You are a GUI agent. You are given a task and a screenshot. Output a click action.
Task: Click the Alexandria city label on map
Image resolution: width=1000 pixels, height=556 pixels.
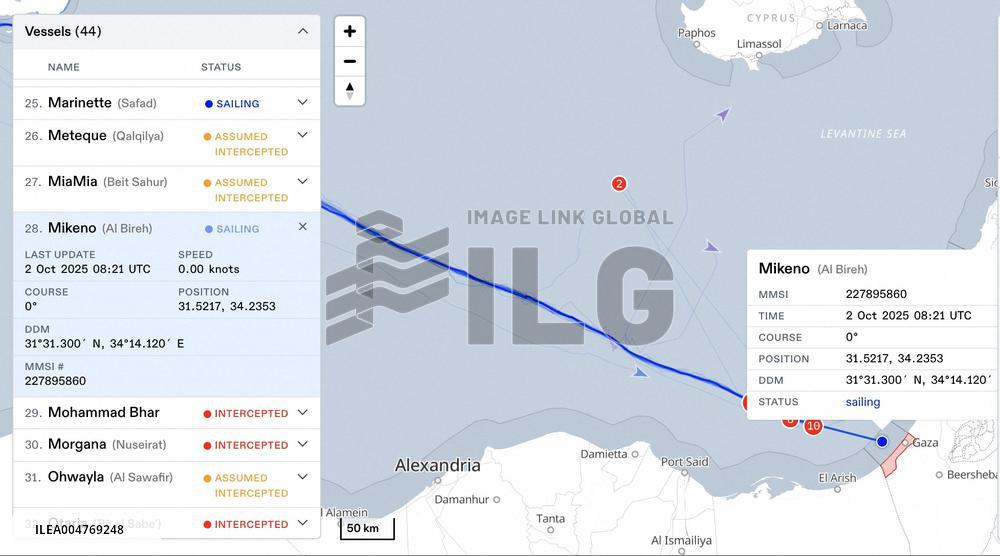tap(438, 465)
